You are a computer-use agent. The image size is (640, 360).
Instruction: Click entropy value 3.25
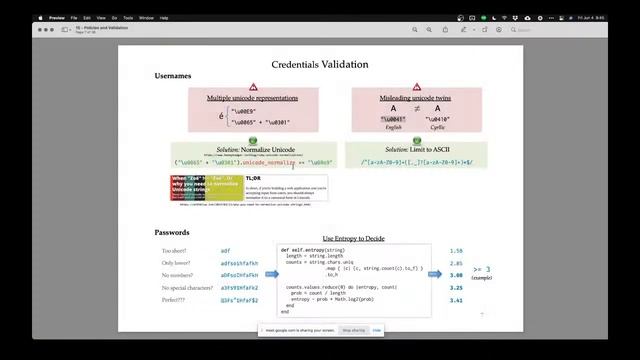pyautogui.click(x=456, y=288)
